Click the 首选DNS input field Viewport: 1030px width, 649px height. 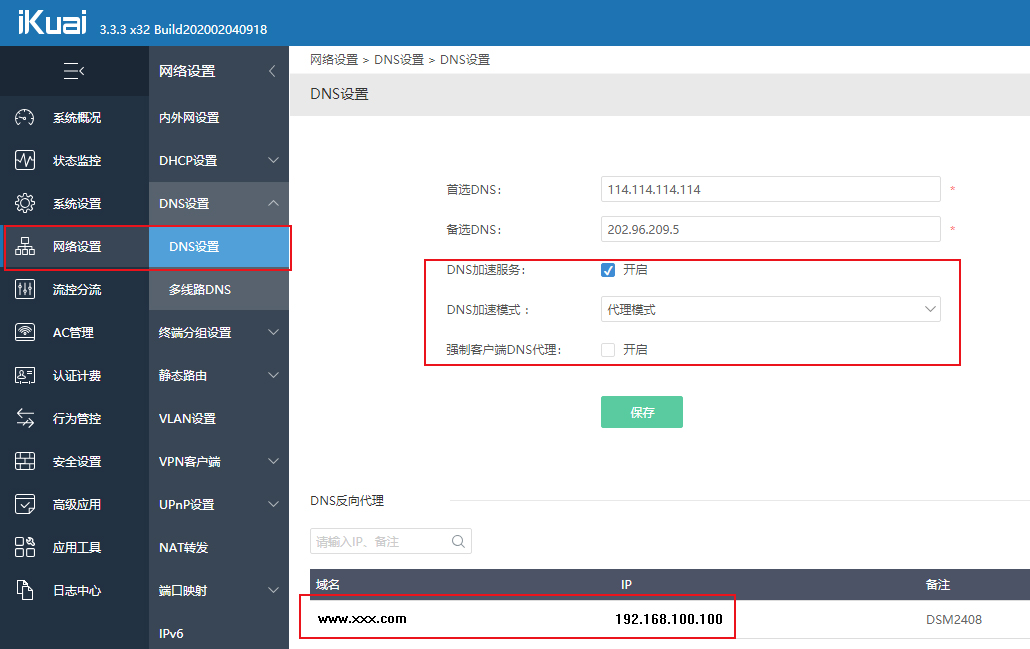[x=770, y=189]
